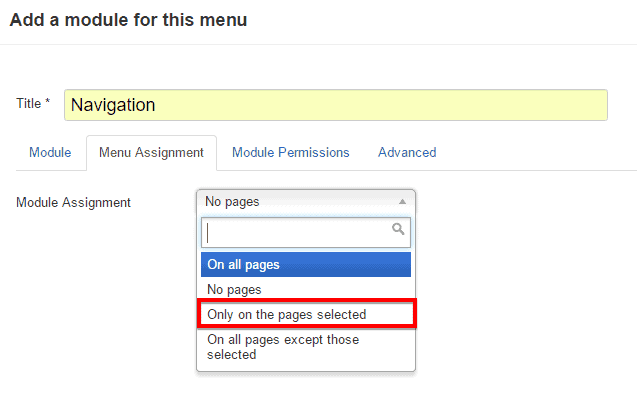Viewport: 637px width, 409px height.
Task: Switch to the Module tab
Action: point(50,153)
